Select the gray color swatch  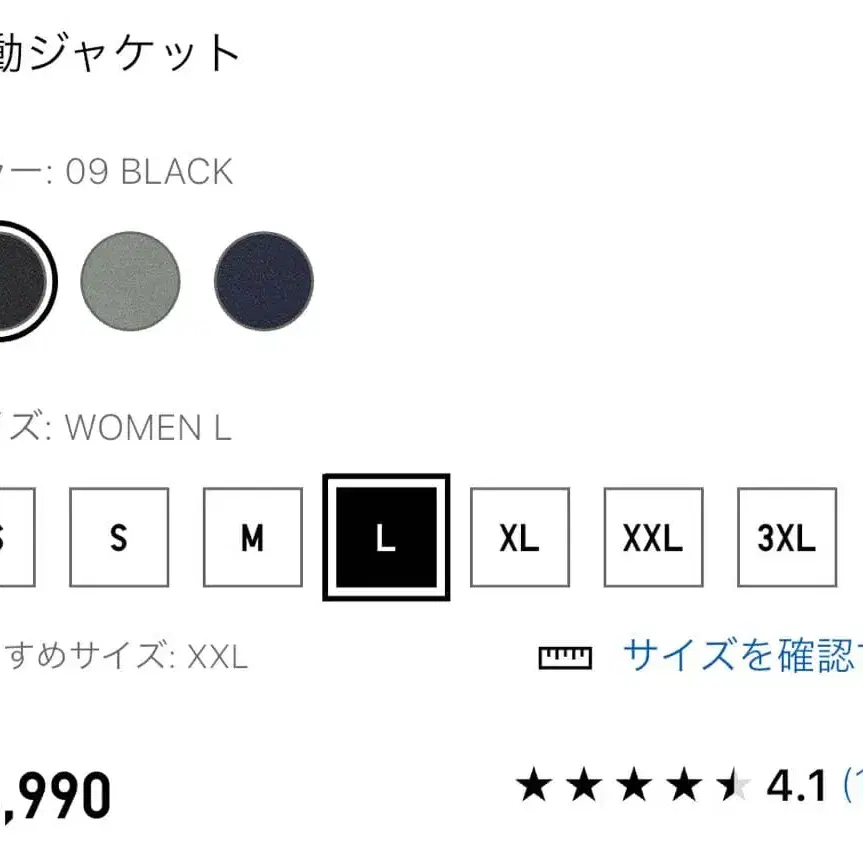[130, 280]
